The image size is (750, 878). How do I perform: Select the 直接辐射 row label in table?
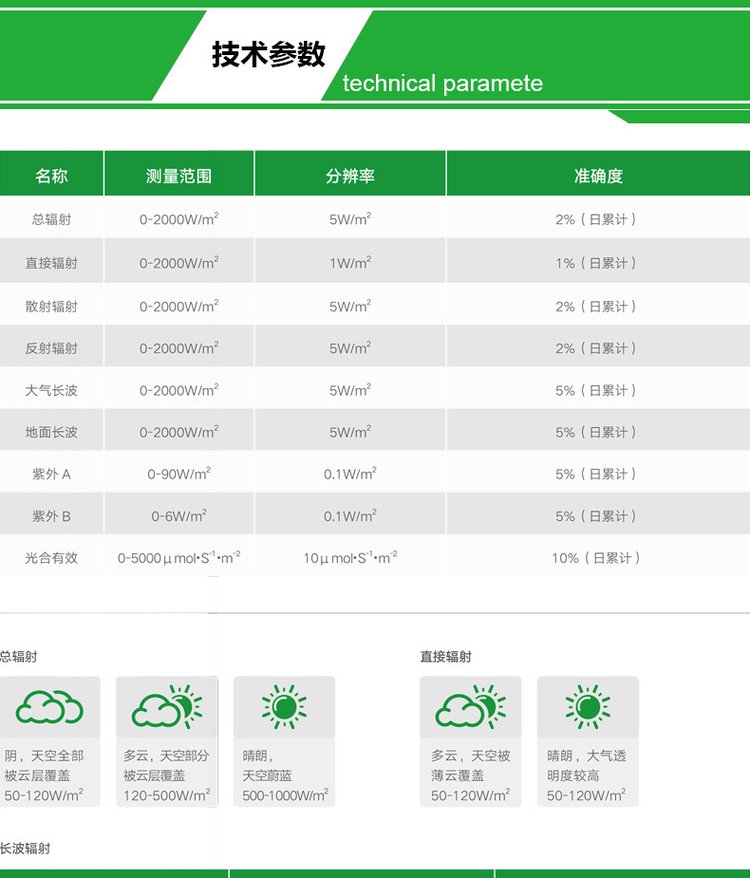[51, 263]
